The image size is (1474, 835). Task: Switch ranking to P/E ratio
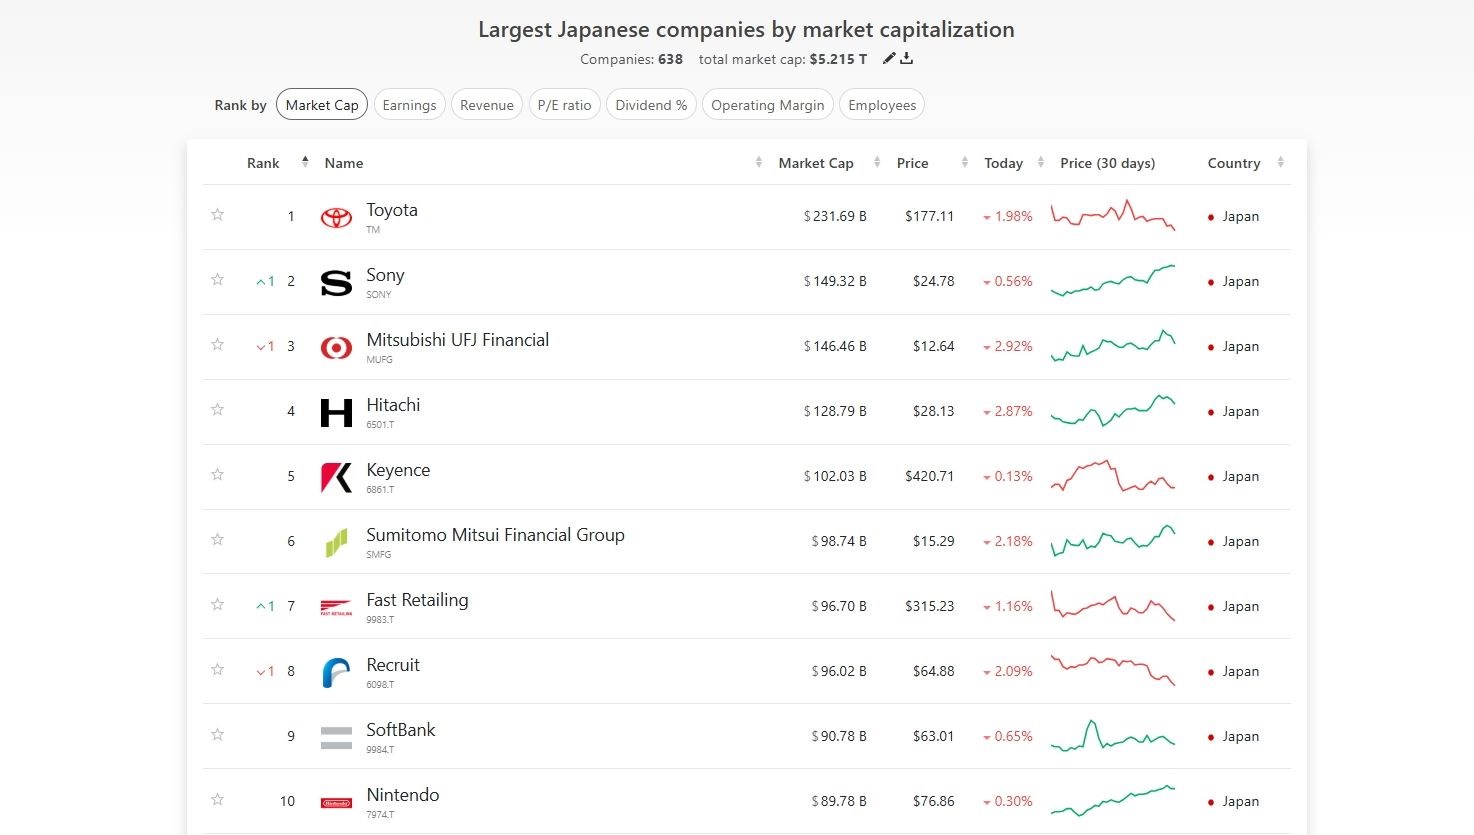pos(564,105)
